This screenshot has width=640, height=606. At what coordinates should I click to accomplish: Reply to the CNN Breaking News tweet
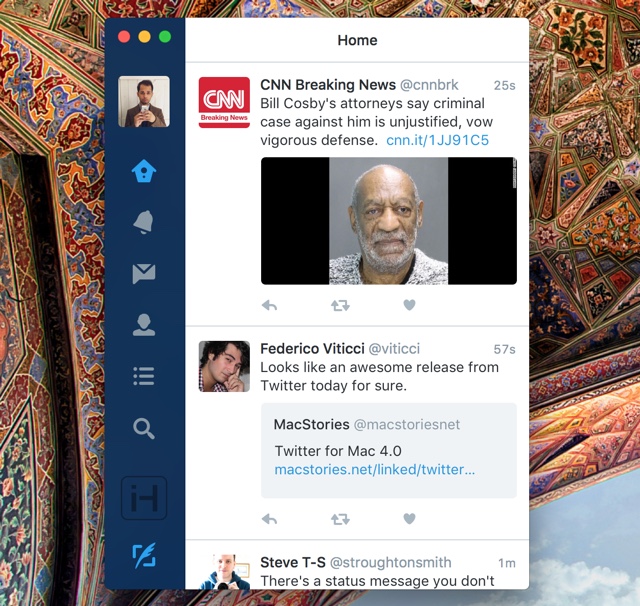(269, 305)
